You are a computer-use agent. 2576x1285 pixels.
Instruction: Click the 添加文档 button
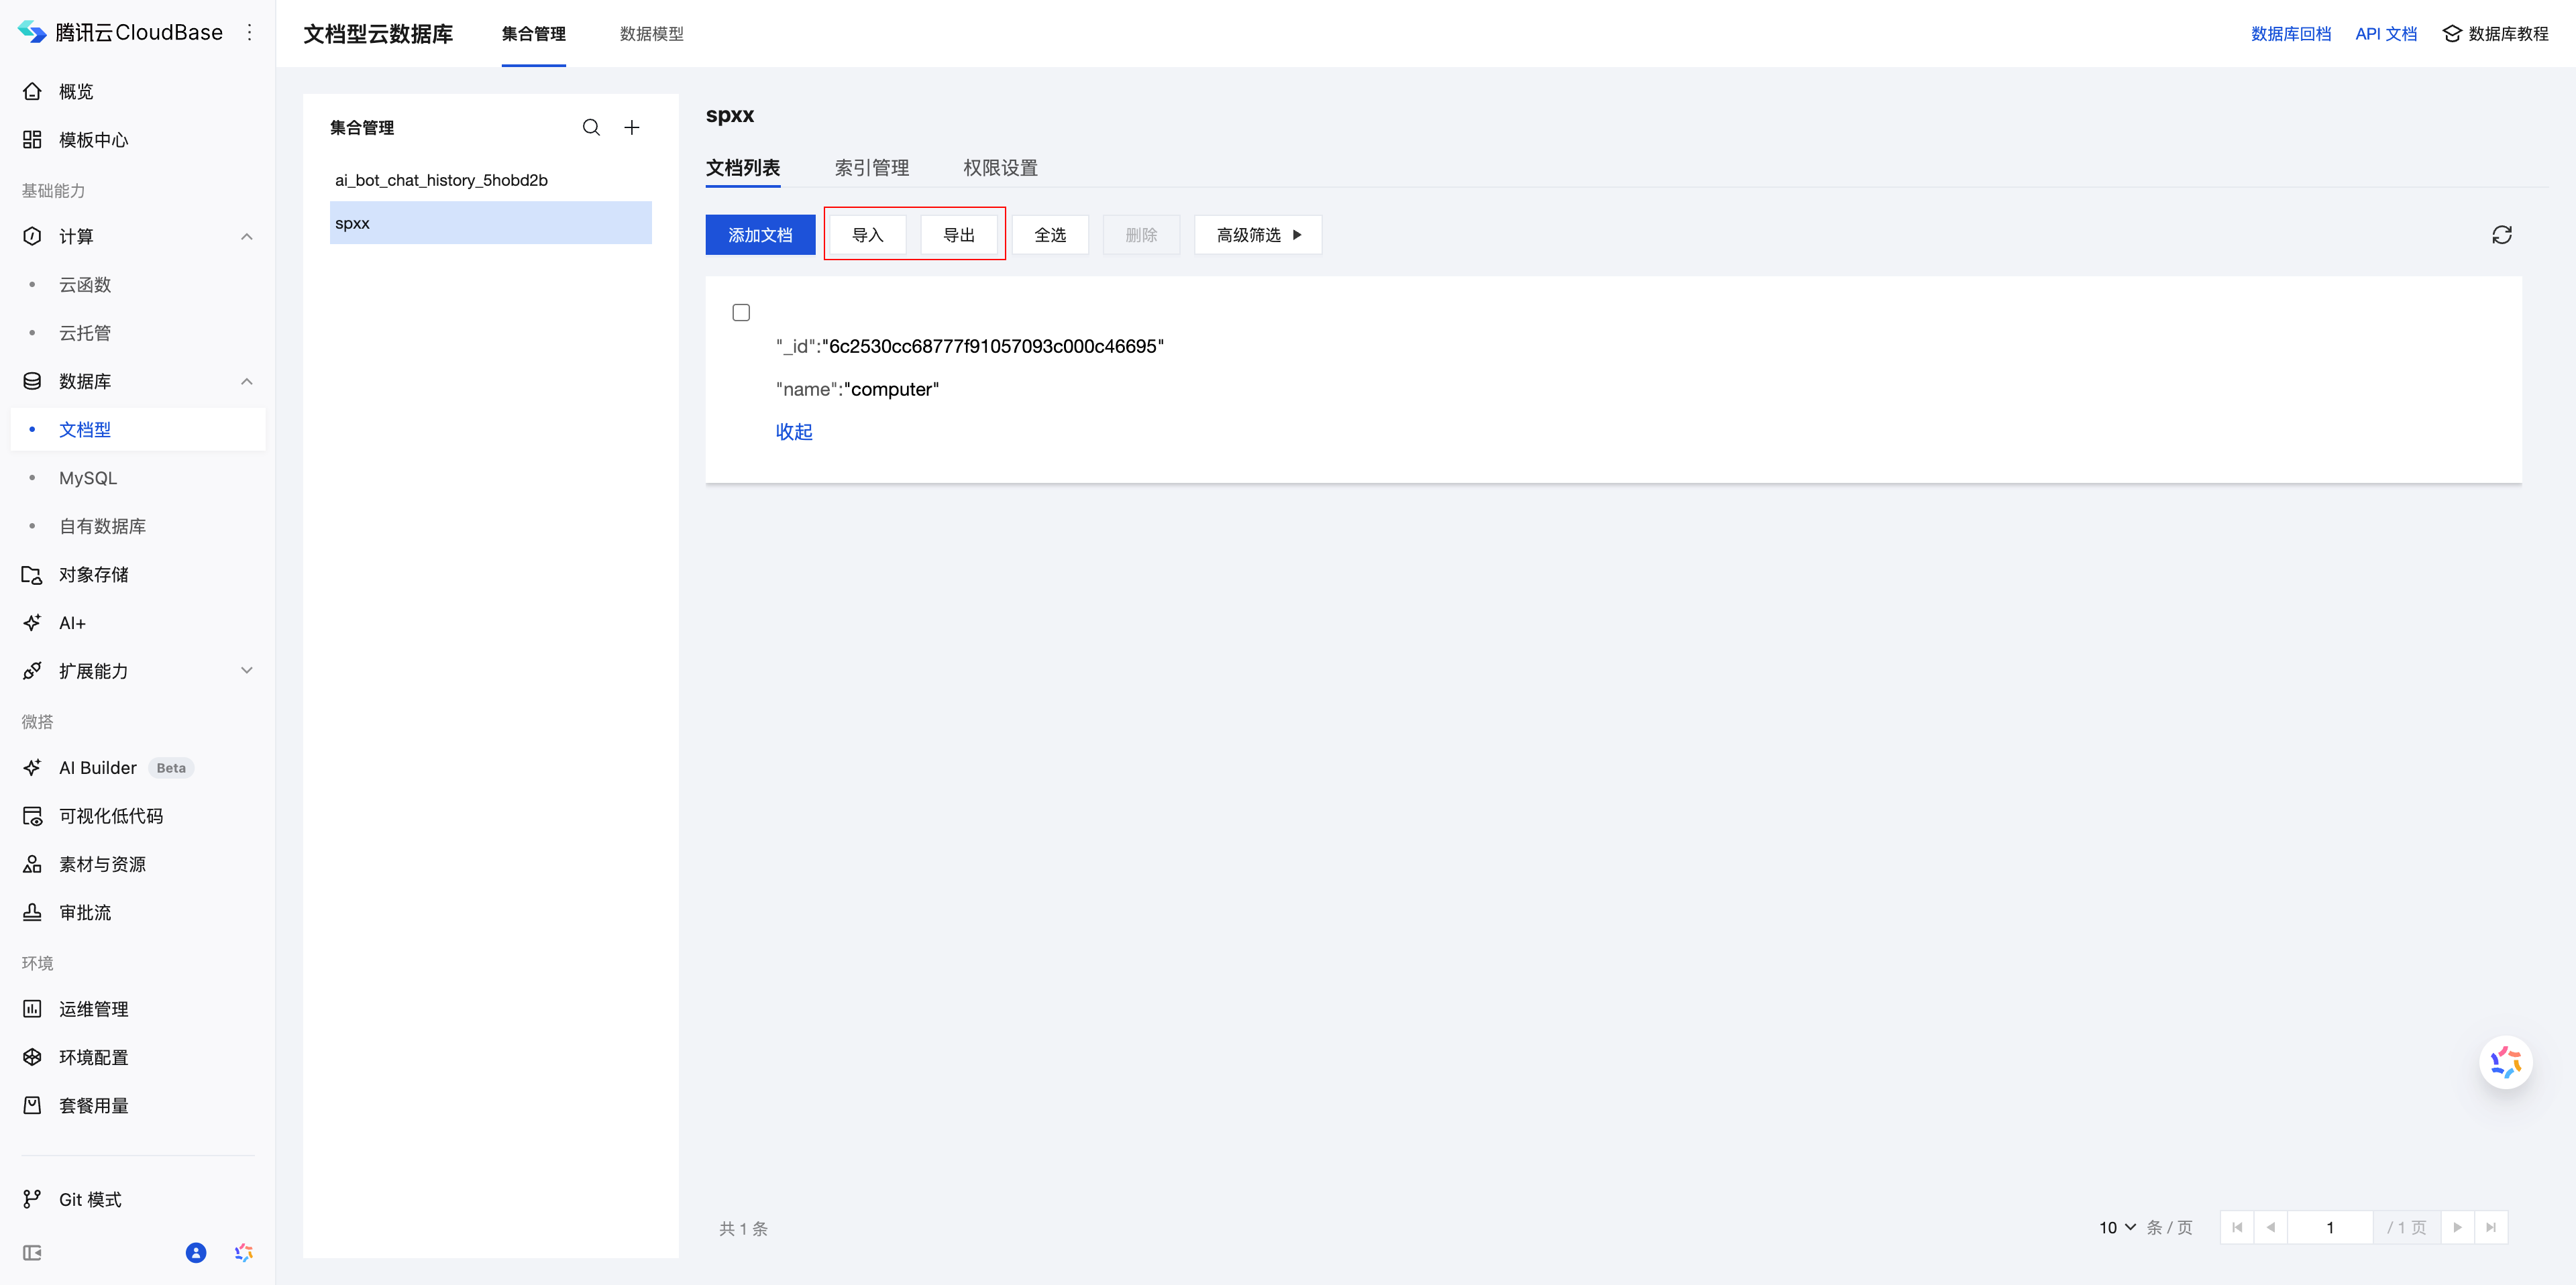pos(760,235)
